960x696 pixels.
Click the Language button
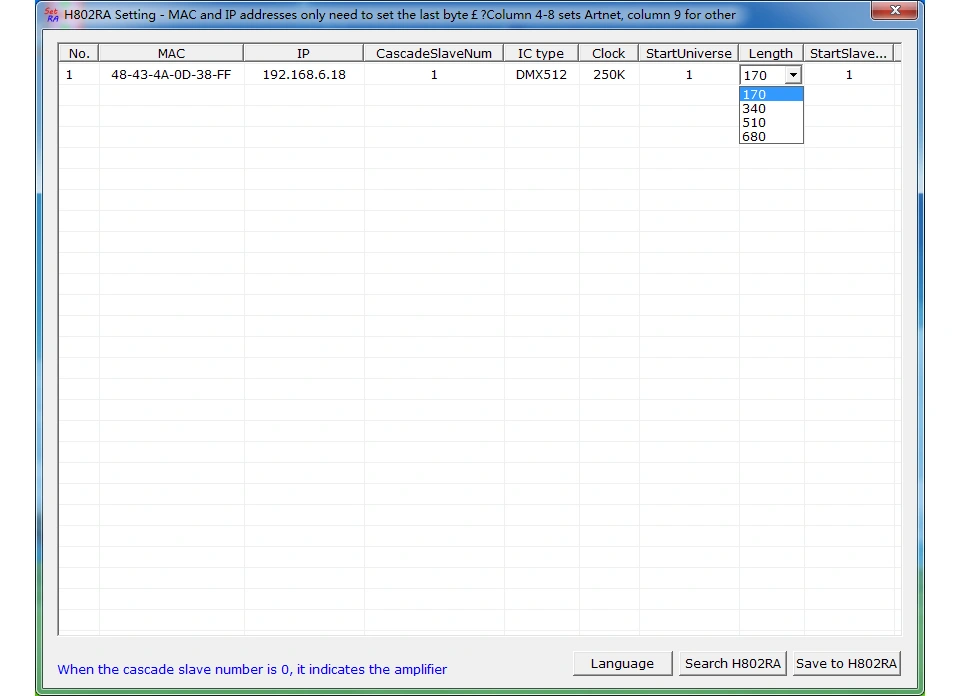point(622,664)
